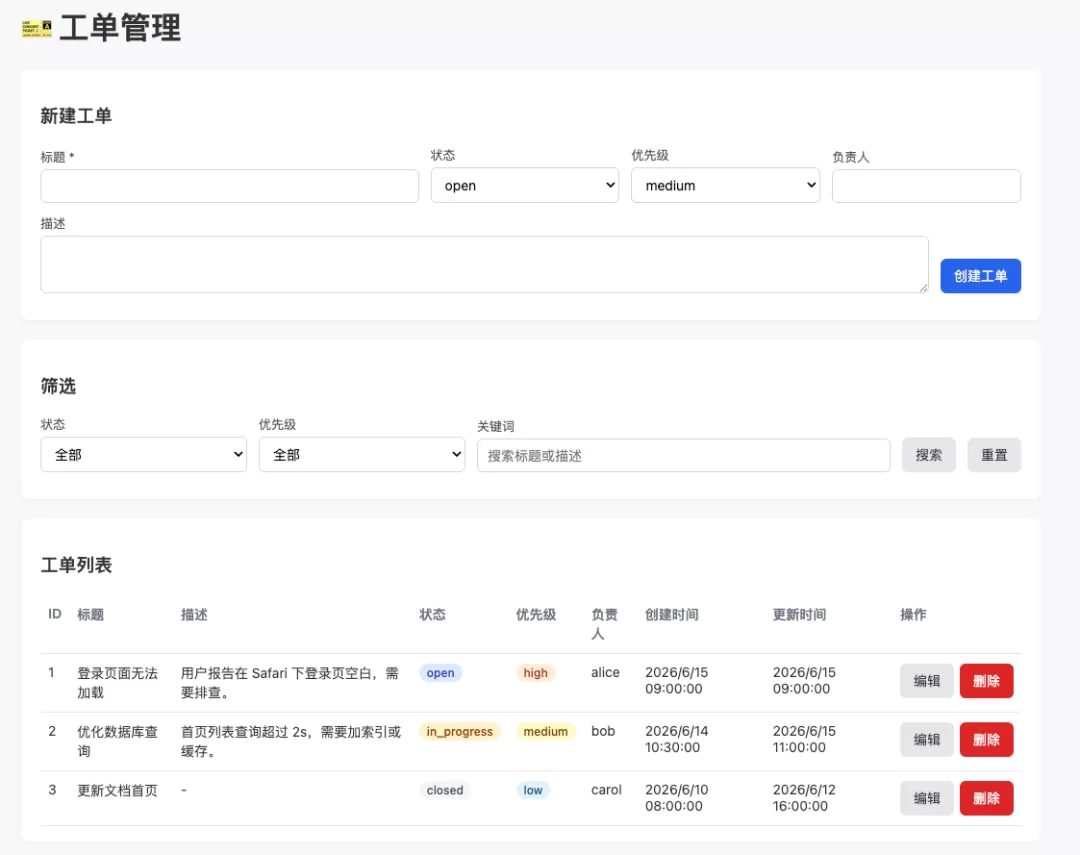This screenshot has height=855, width=1080.
Task: Click the low priority badge
Action: click(x=532, y=790)
